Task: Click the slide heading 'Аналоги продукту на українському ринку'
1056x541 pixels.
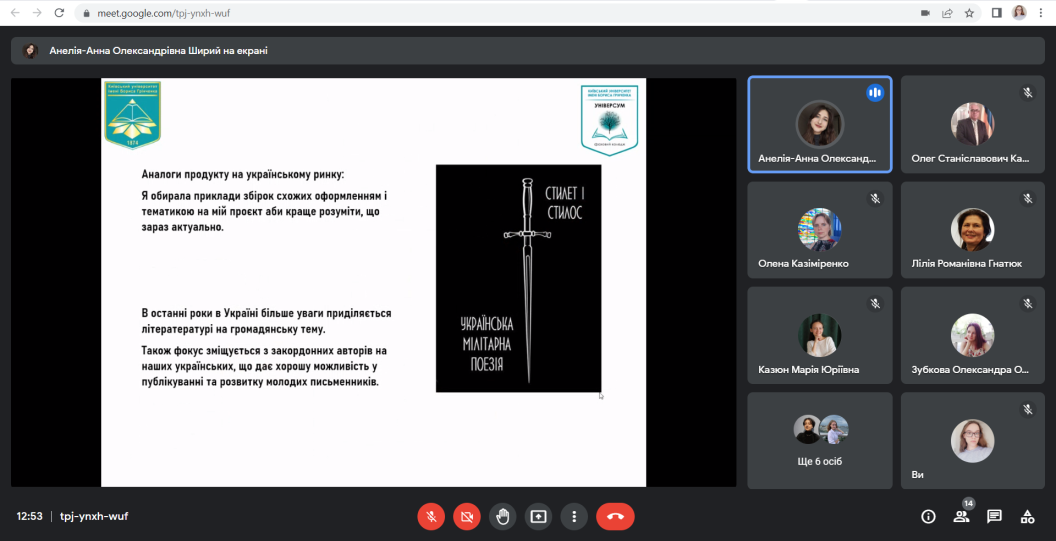Action: point(243,174)
